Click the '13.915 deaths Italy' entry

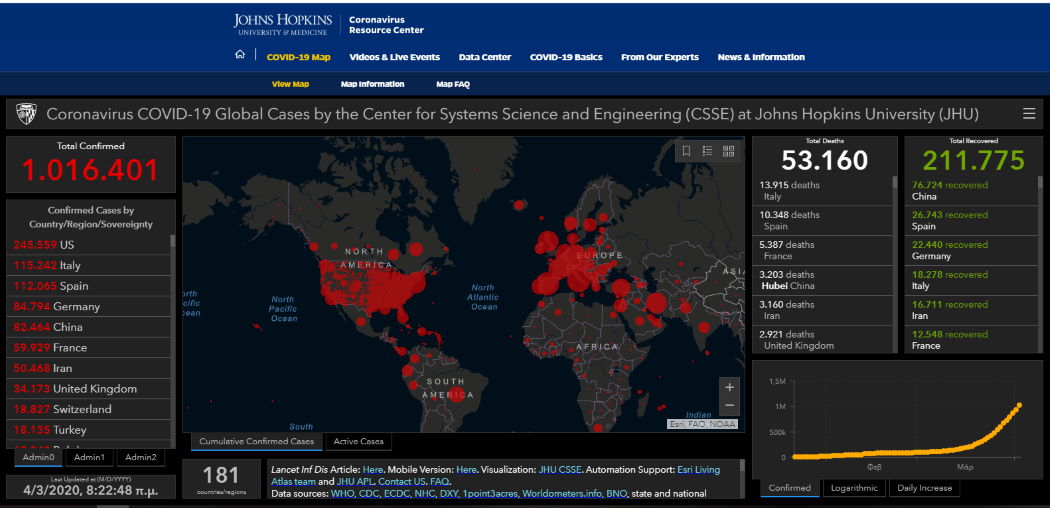(823, 191)
